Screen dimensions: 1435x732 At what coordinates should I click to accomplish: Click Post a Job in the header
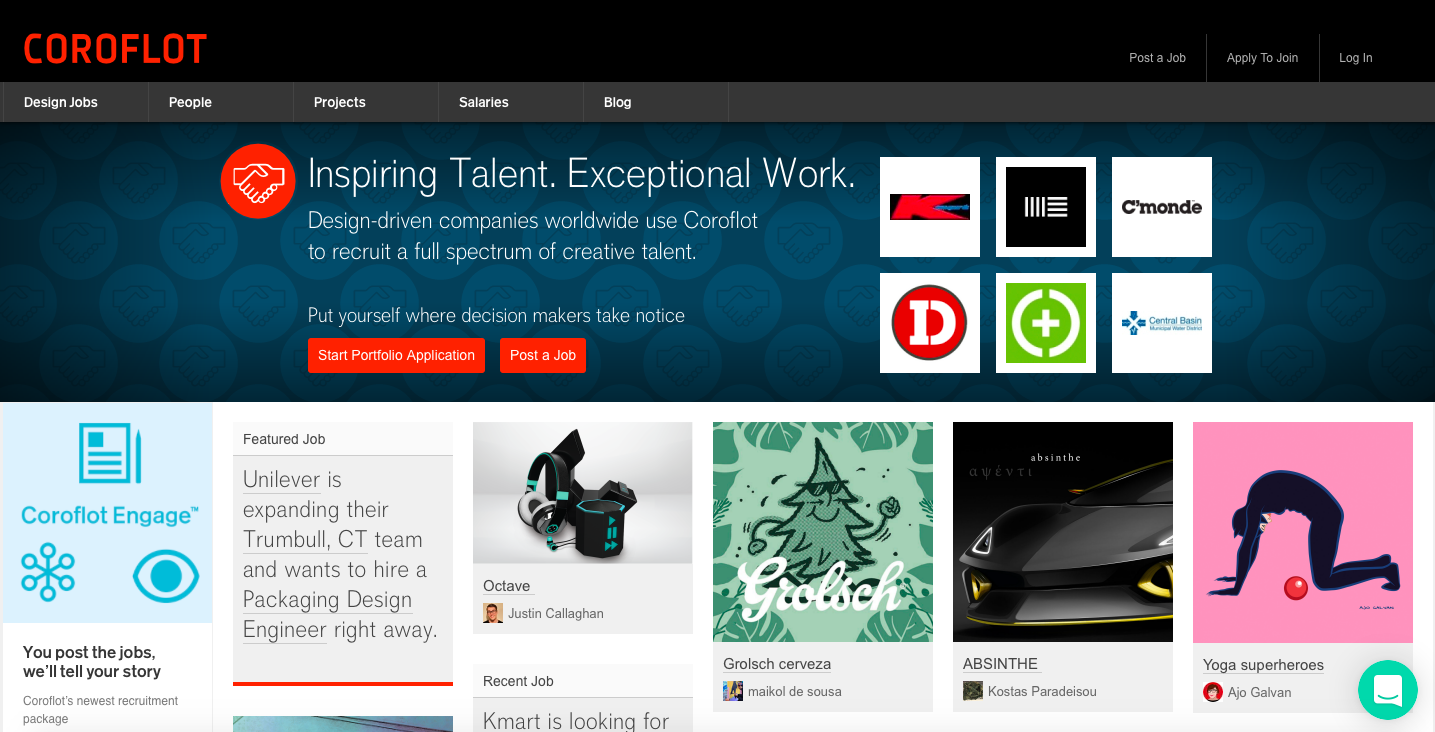point(1157,58)
